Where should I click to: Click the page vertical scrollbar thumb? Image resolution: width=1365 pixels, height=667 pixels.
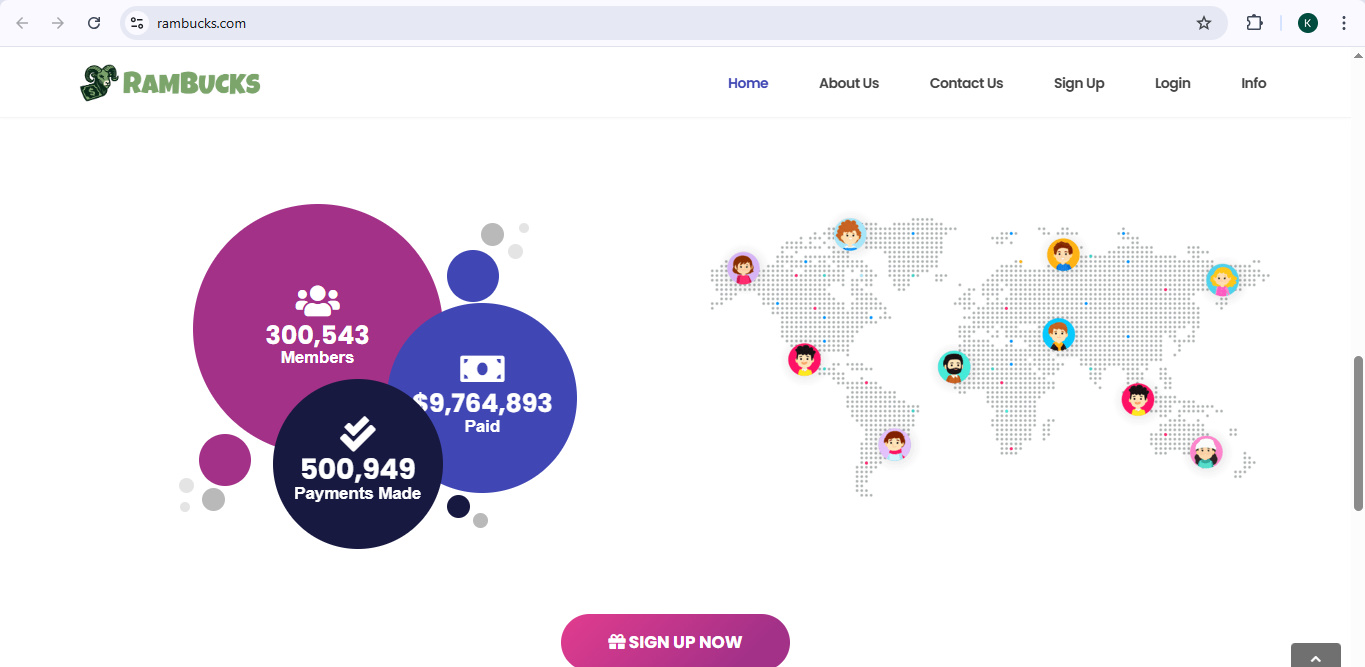[1358, 432]
